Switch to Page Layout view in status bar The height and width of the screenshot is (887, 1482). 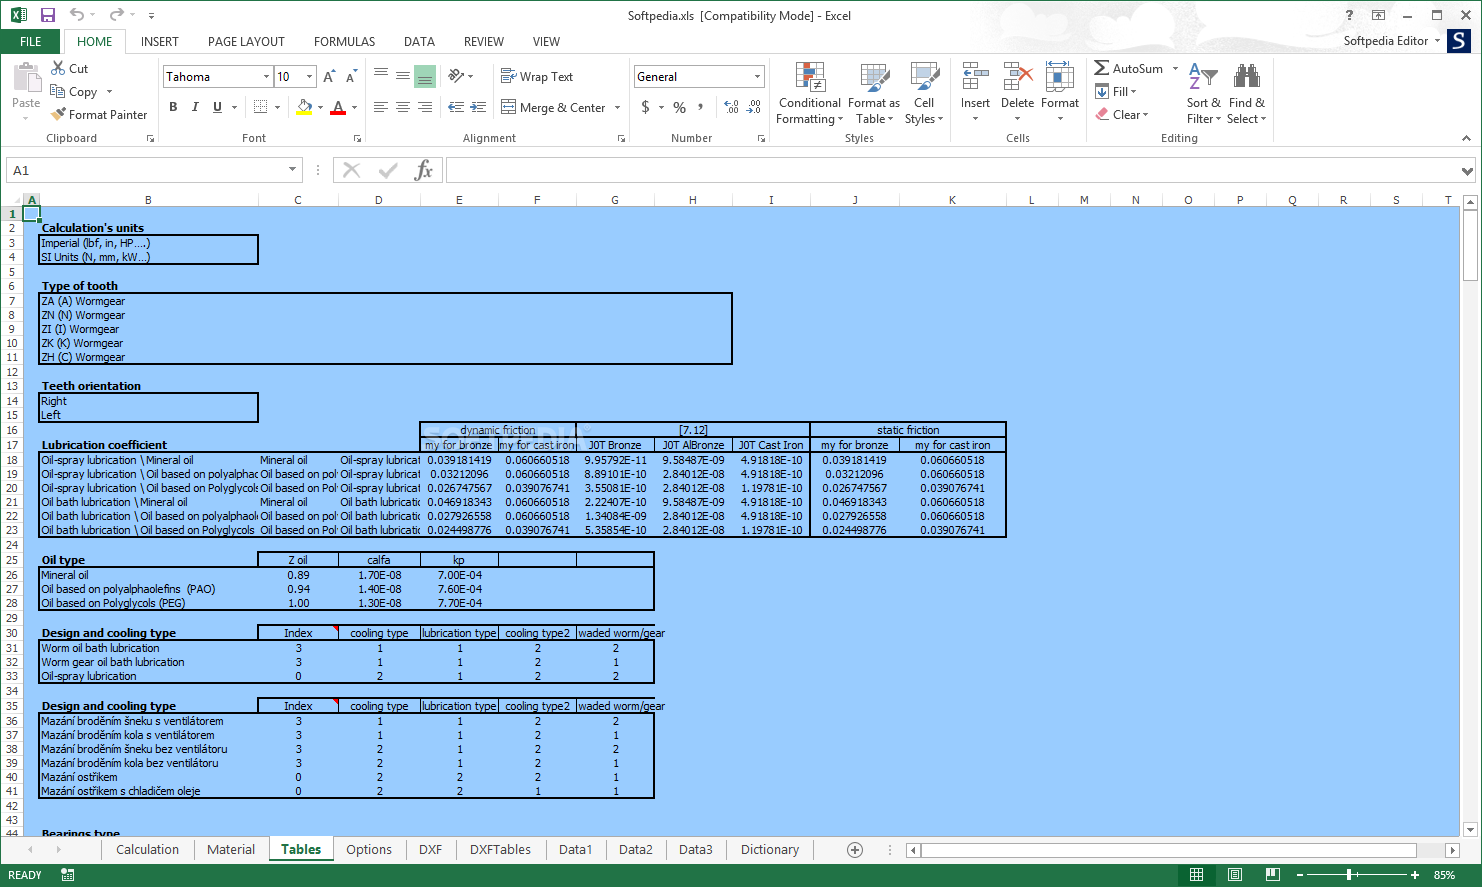pos(1235,875)
